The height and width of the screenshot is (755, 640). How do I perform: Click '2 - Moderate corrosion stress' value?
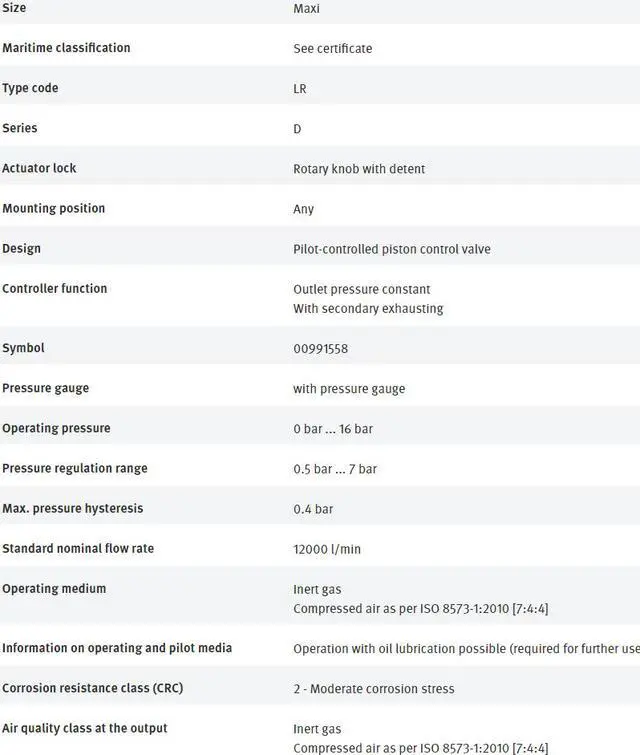click(x=374, y=689)
